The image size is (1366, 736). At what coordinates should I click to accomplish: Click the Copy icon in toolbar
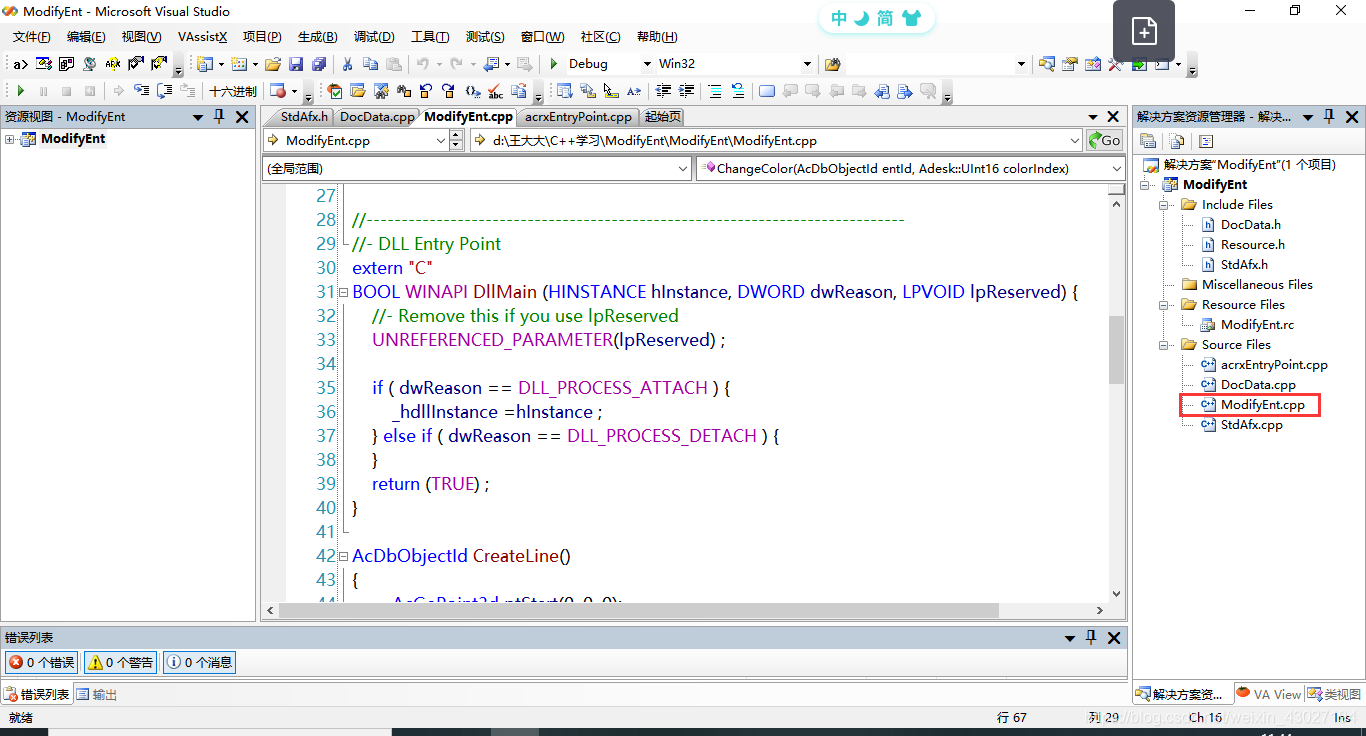pos(370,64)
